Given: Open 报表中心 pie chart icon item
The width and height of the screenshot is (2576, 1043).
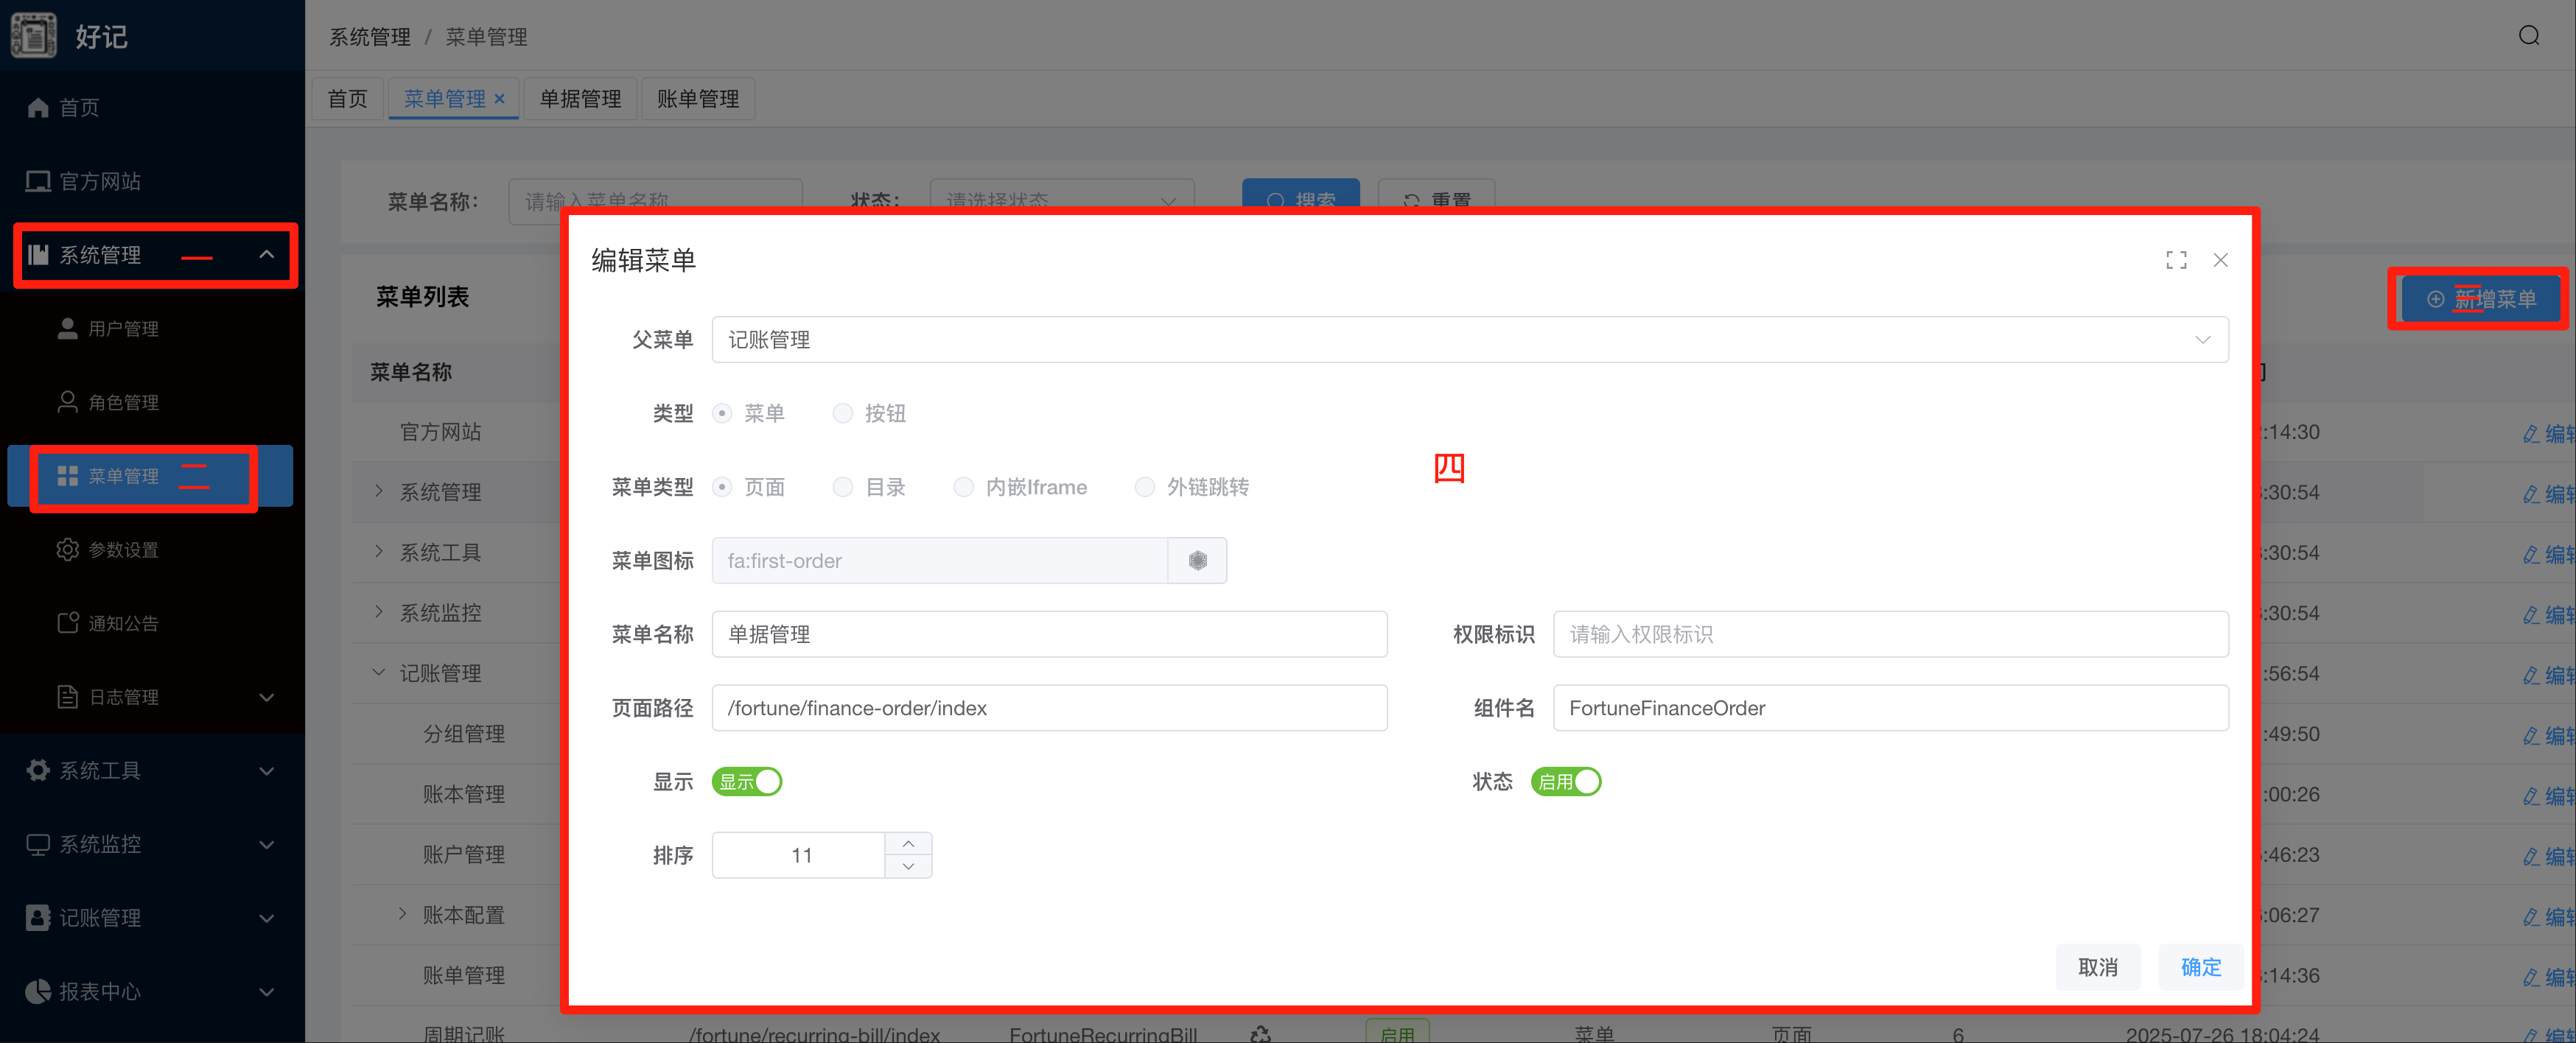Looking at the screenshot, I should coord(38,991).
